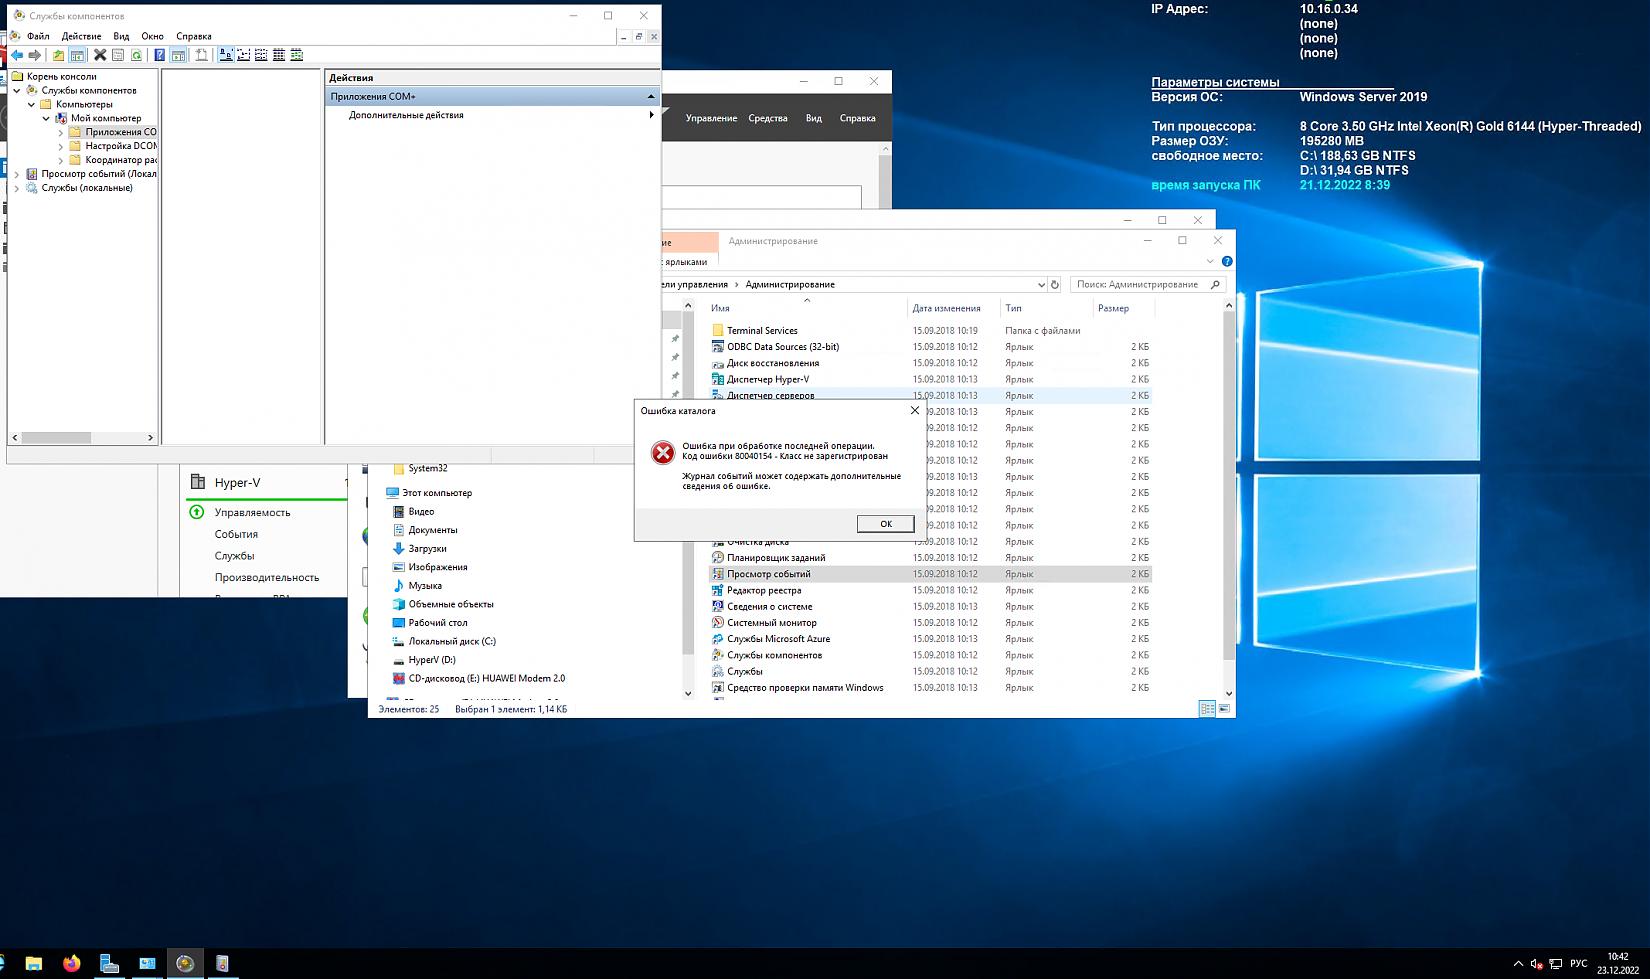The image size is (1650, 979).
Task: Toggle the Status view toolbar icon in MMC
Action: [296, 55]
